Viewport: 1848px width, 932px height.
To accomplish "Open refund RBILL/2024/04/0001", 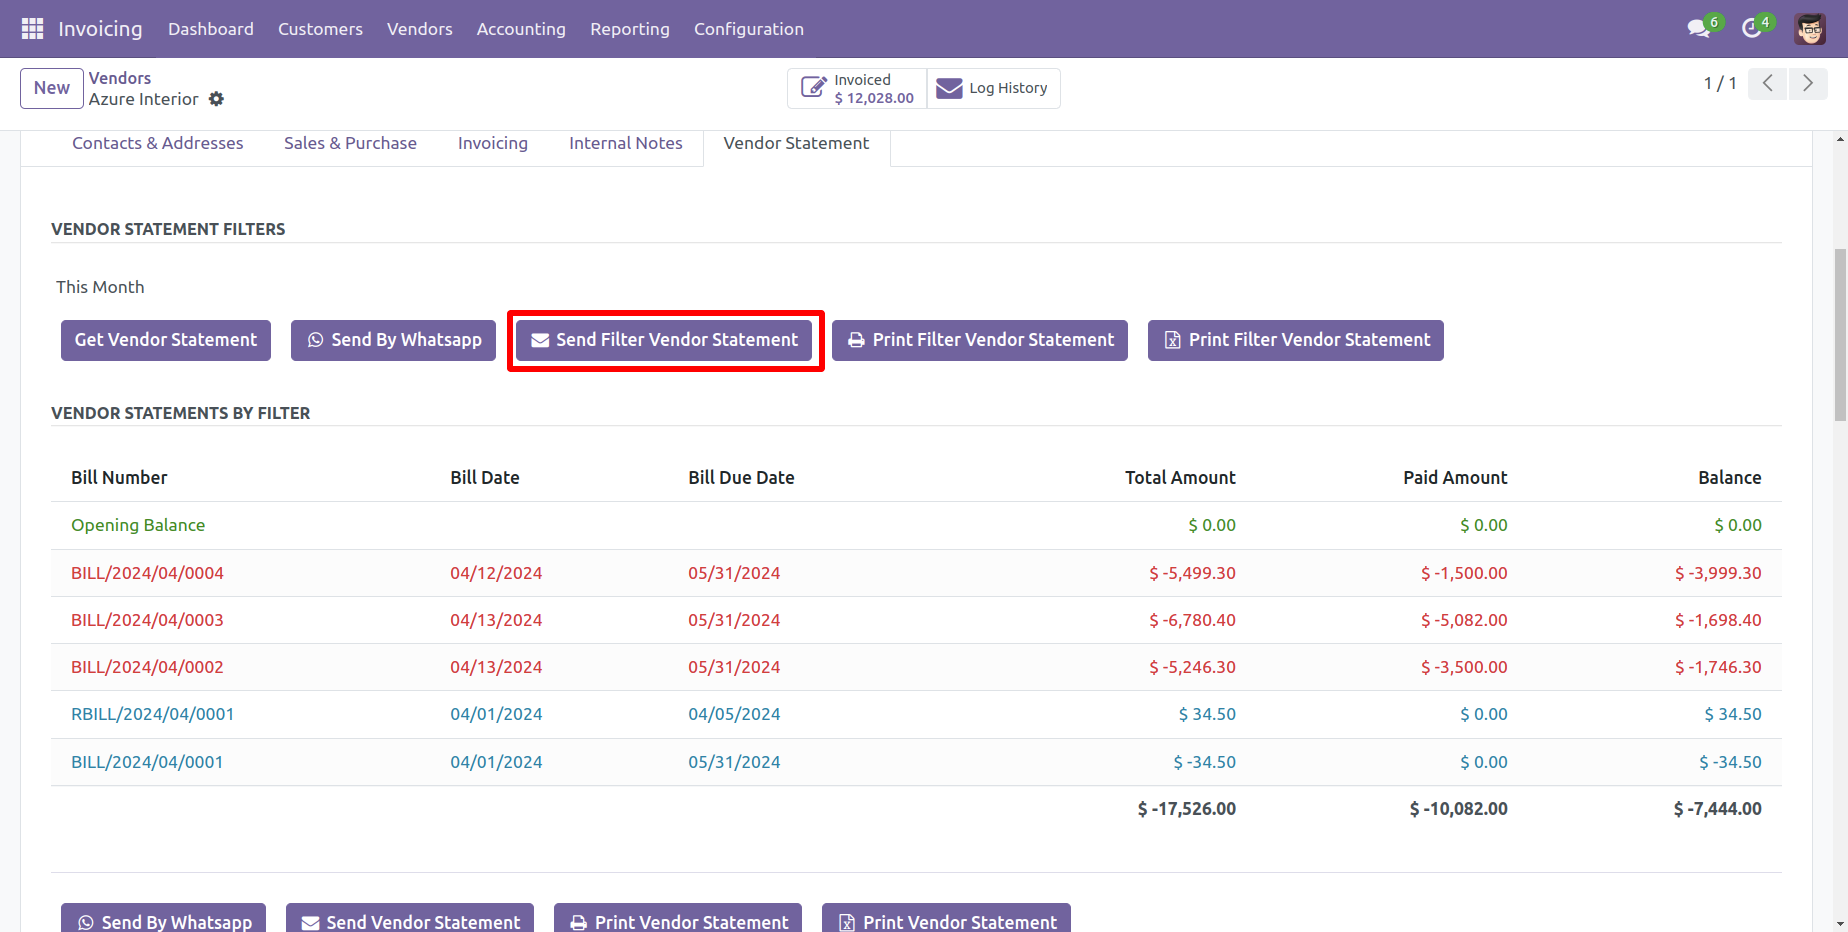I will (x=152, y=714).
